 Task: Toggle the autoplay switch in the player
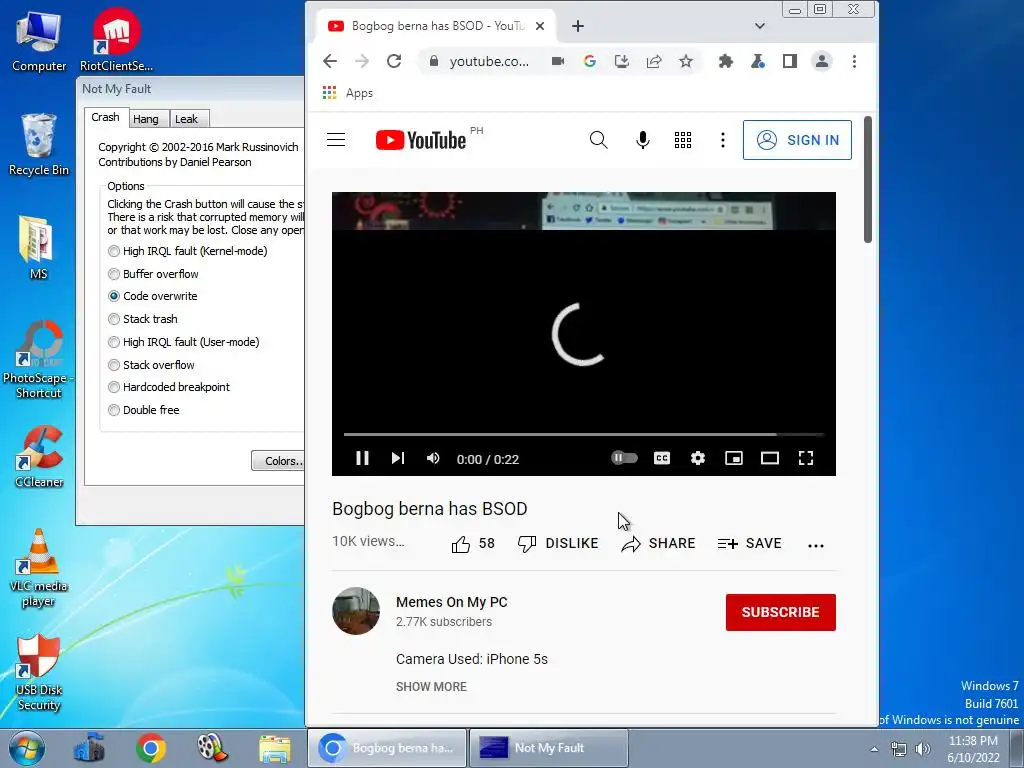[x=624, y=458]
